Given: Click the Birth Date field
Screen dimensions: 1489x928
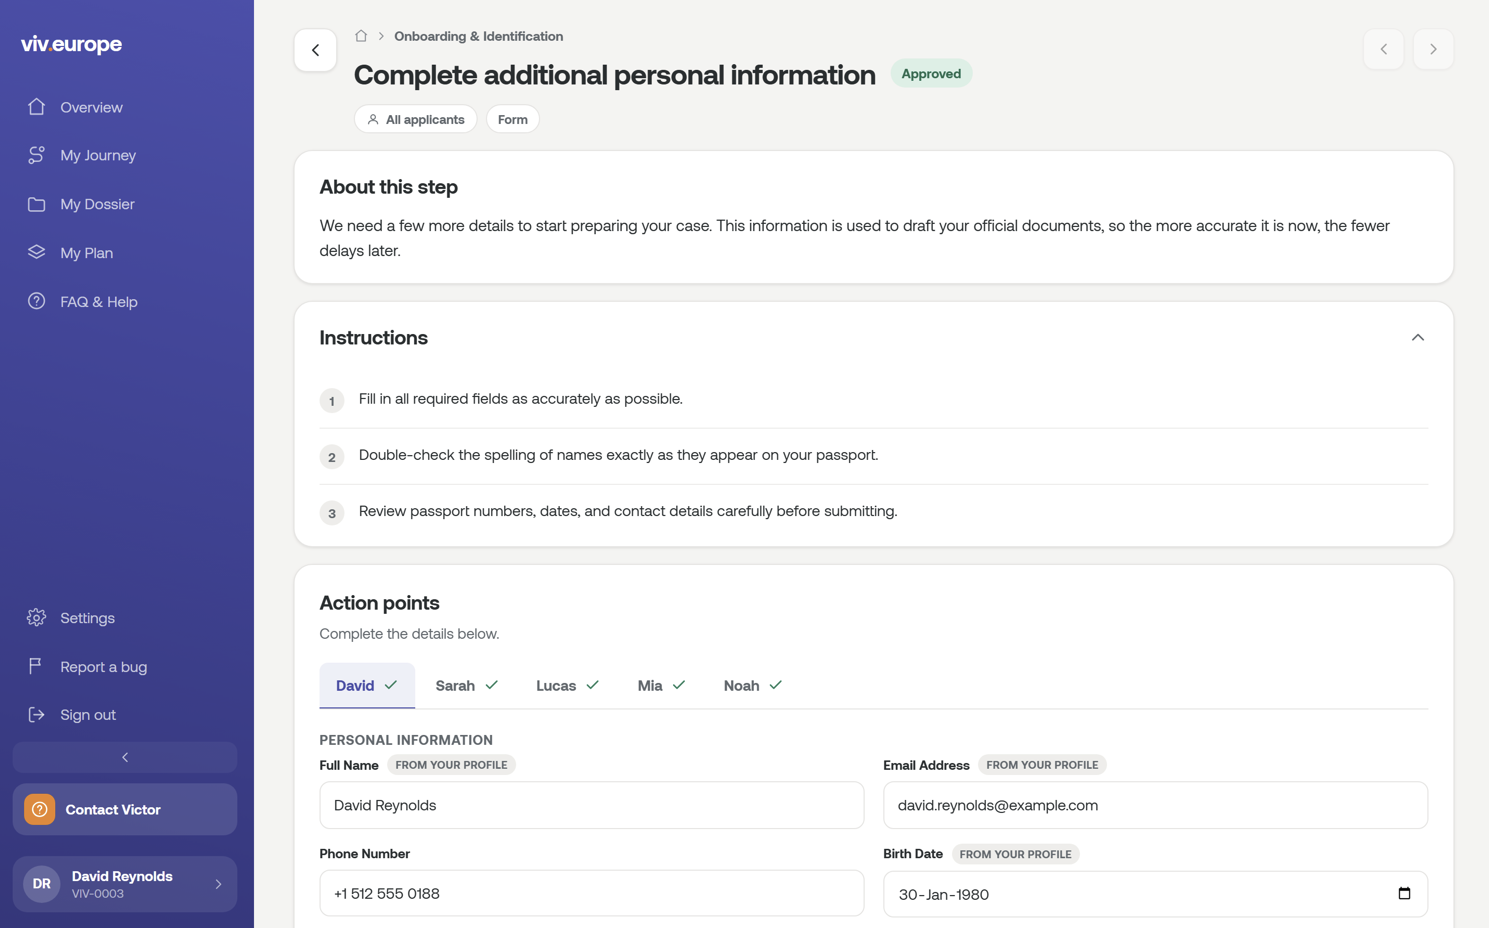Looking at the screenshot, I should [1155, 894].
